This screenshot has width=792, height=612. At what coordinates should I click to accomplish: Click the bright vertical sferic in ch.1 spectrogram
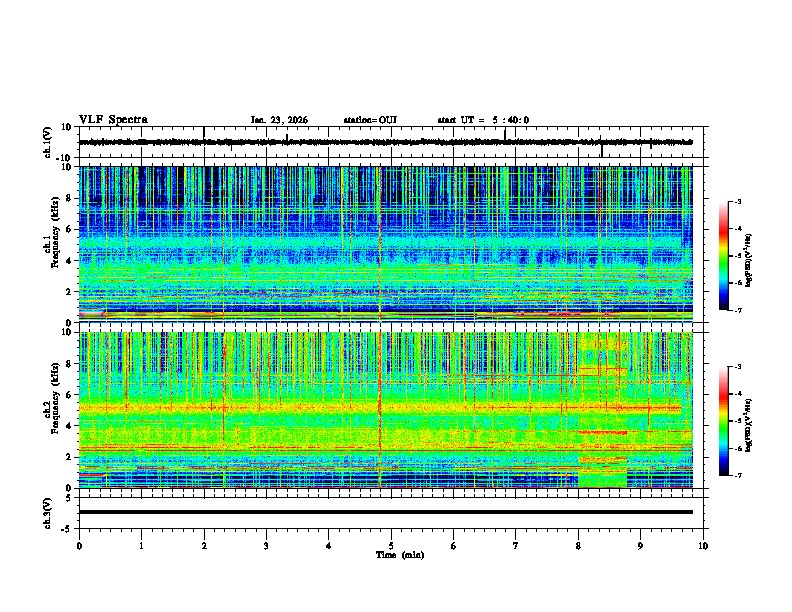point(379,244)
